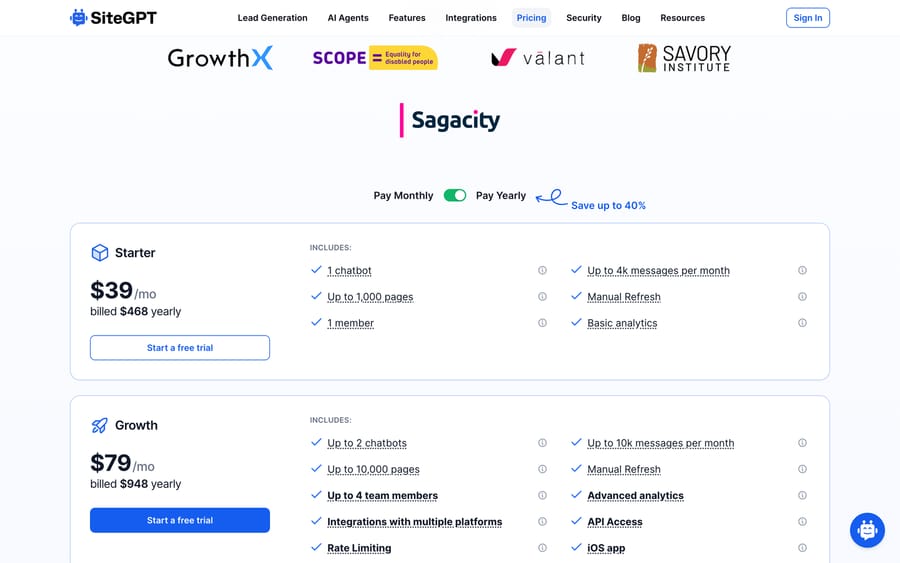Viewport: 900px width, 563px height.
Task: Click Up to 10k messages per month
Action: click(x=661, y=443)
